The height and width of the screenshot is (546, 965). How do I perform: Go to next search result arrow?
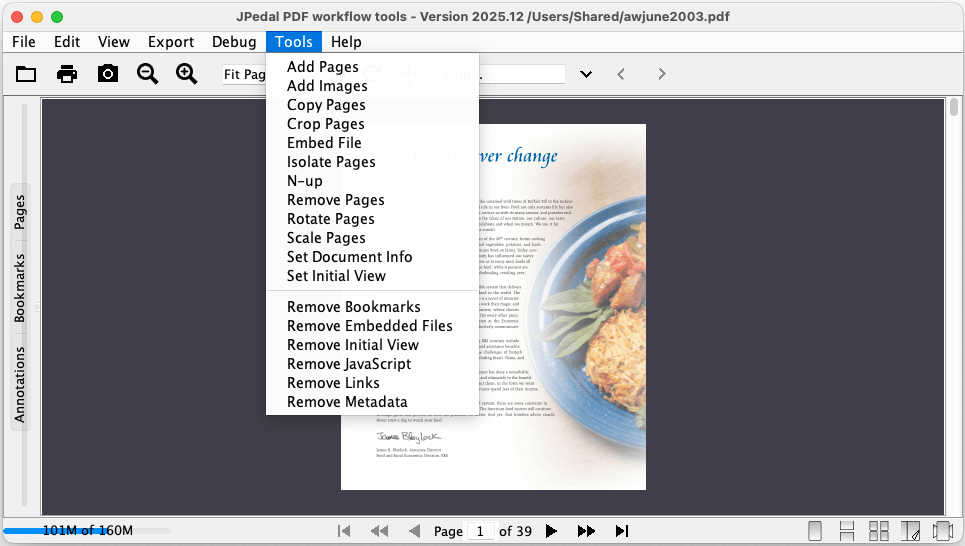(x=662, y=74)
